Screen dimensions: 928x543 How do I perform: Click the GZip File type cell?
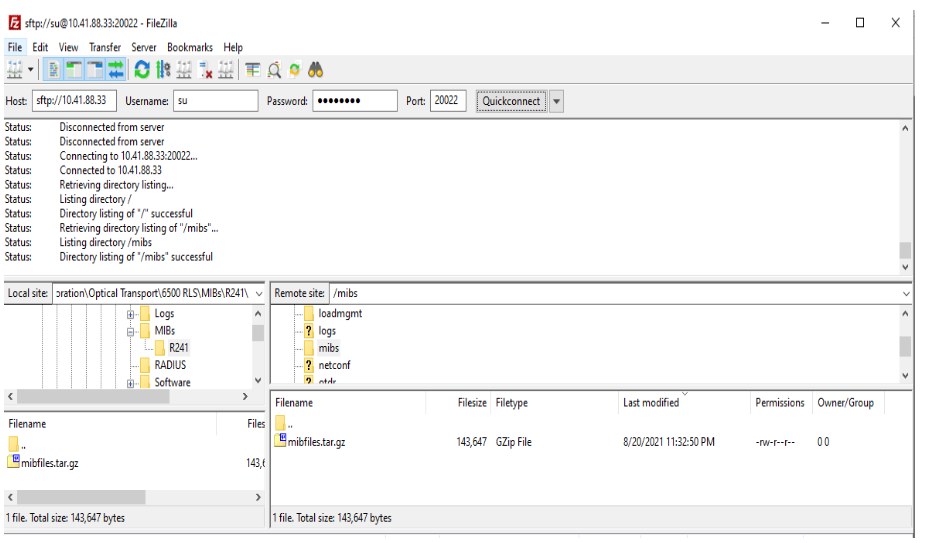pyautogui.click(x=514, y=442)
